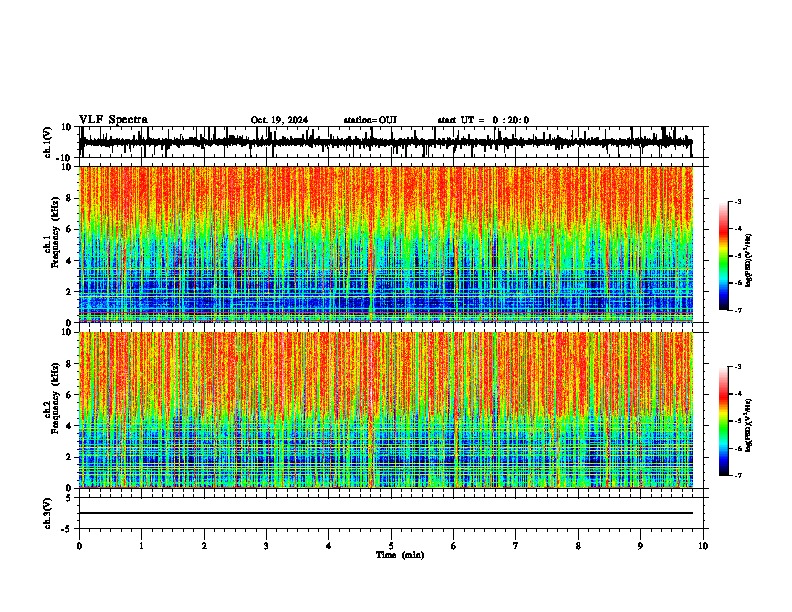Click the log(PSD) label beside ch.1 color bar
Viewport: 792px width, 612px height.
click(749, 260)
